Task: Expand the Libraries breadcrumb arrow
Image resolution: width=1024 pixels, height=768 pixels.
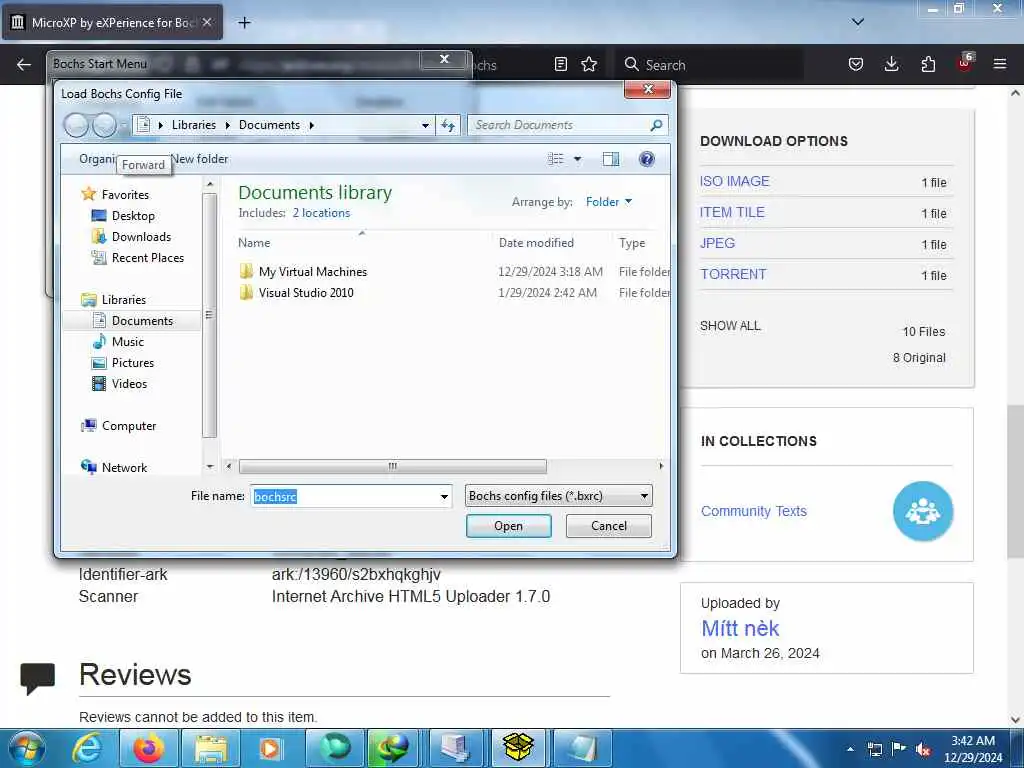Action: pyautogui.click(x=227, y=125)
